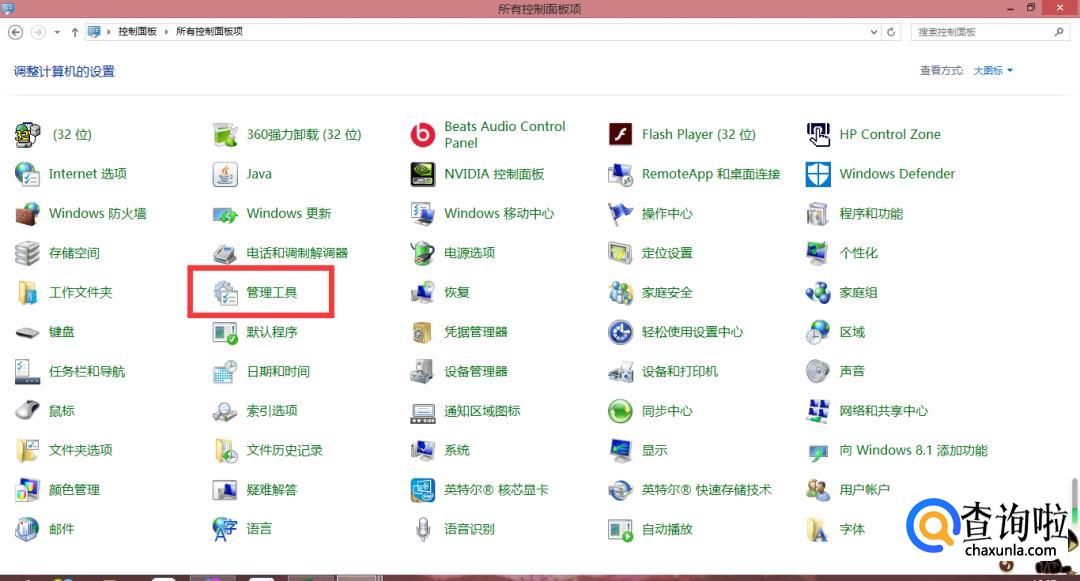Open the 360强力卸载 (32 位) icon
Viewport: 1080px width, 581px height.
(225, 134)
